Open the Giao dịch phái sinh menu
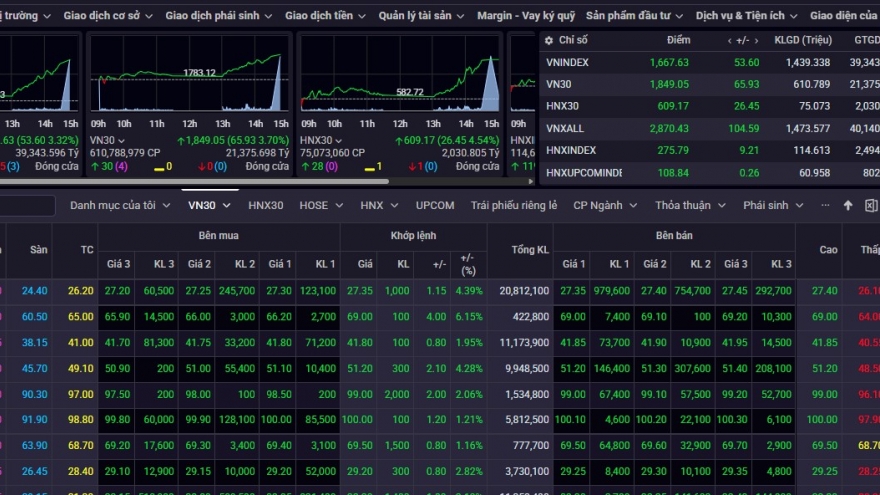The image size is (880, 495). tap(218, 16)
